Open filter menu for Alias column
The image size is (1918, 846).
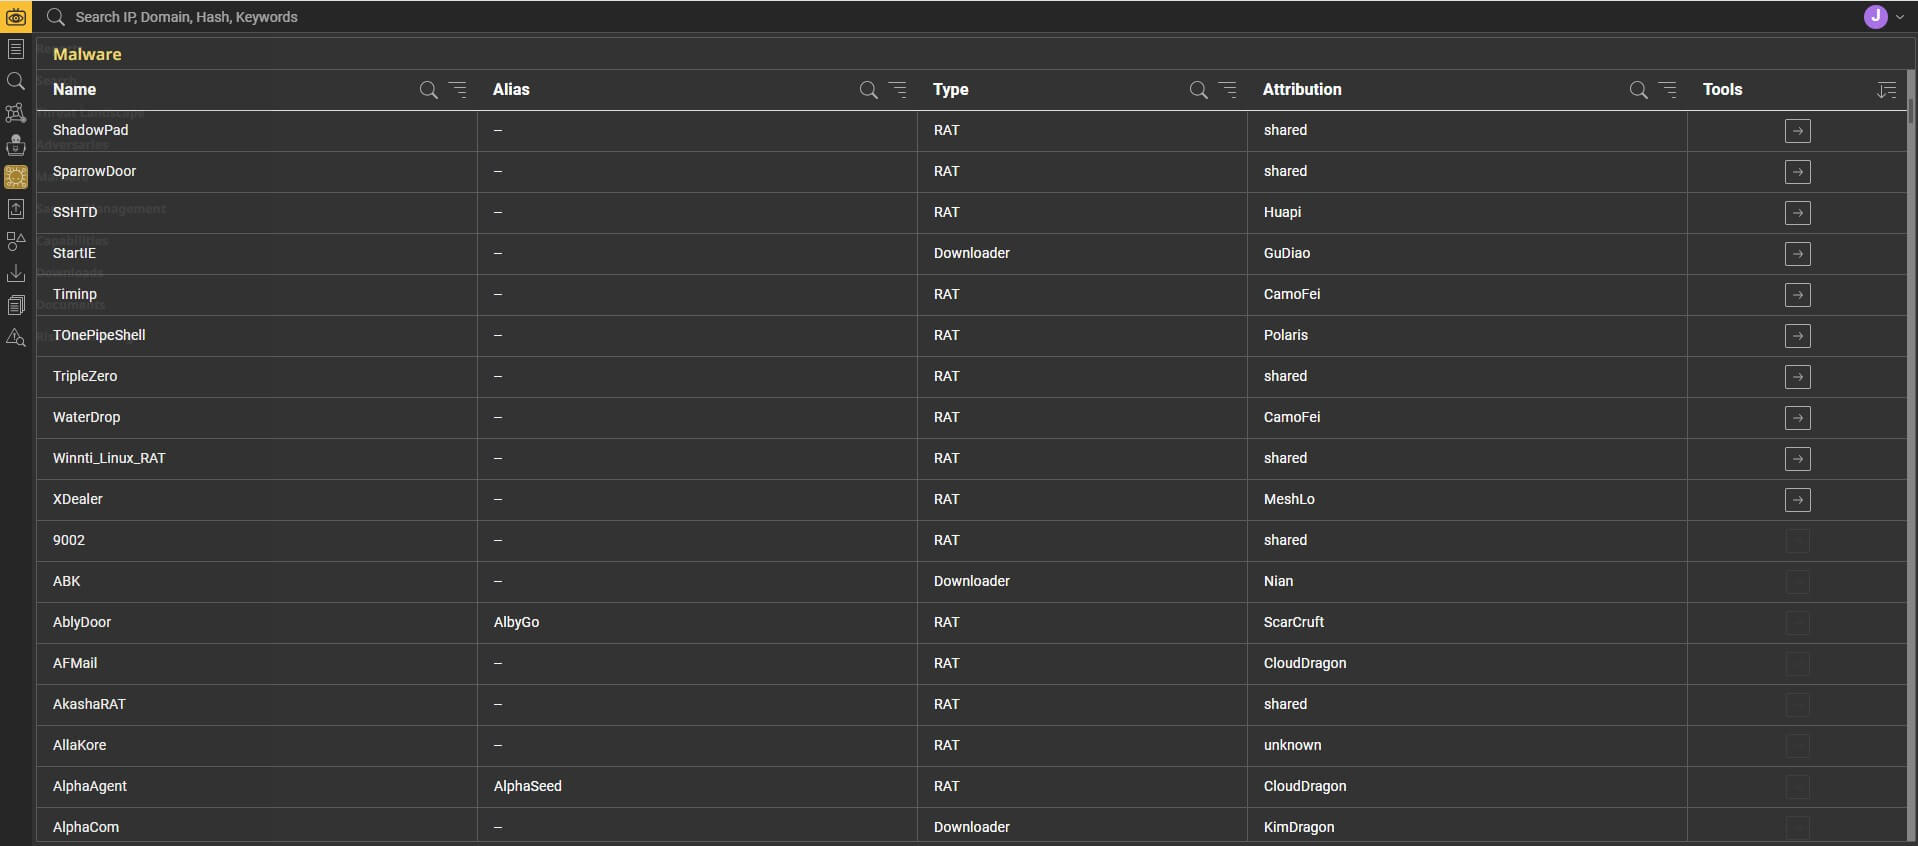click(x=898, y=90)
